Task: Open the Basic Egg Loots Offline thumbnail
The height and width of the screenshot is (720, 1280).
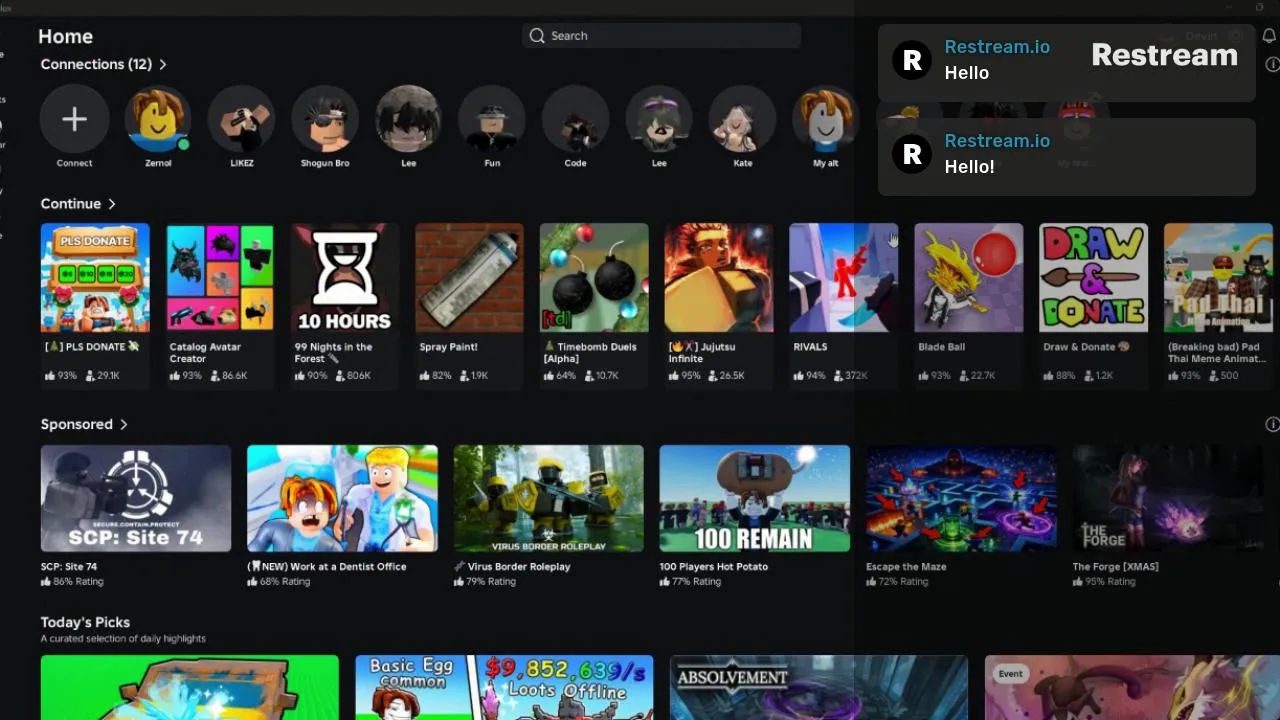Action: pos(504,688)
